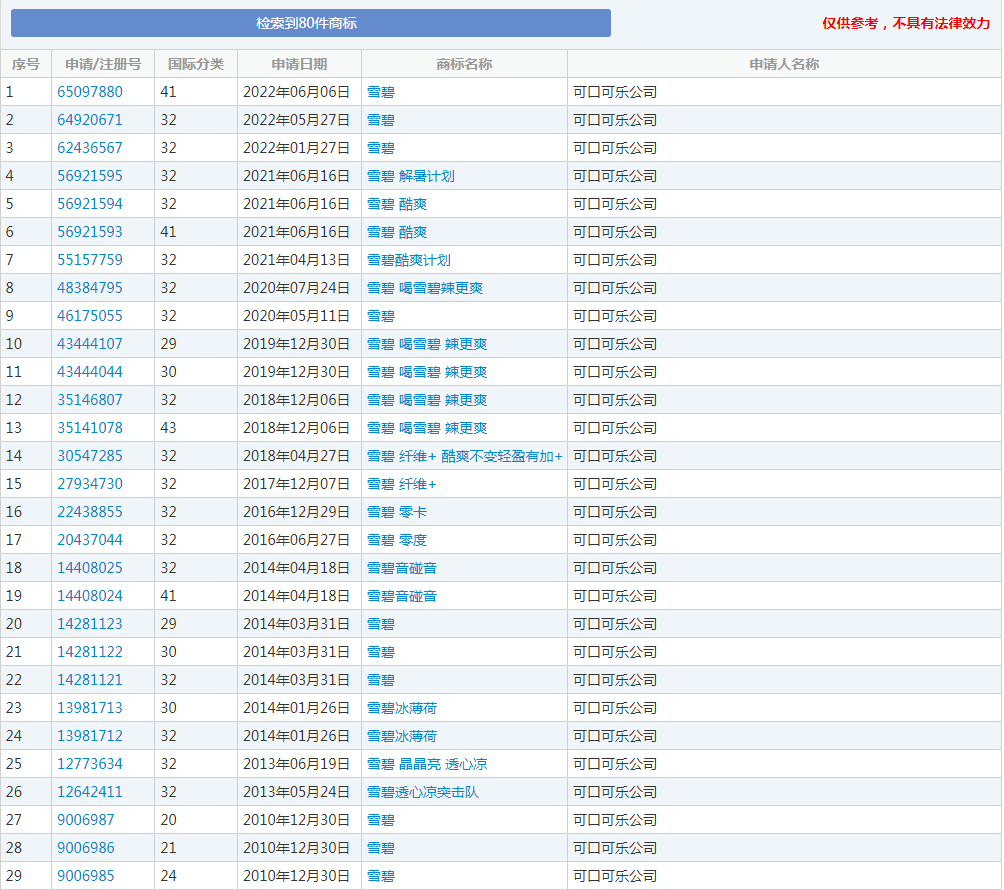Open registration number 14408025 link
This screenshot has width=1004, height=890.
(90, 568)
